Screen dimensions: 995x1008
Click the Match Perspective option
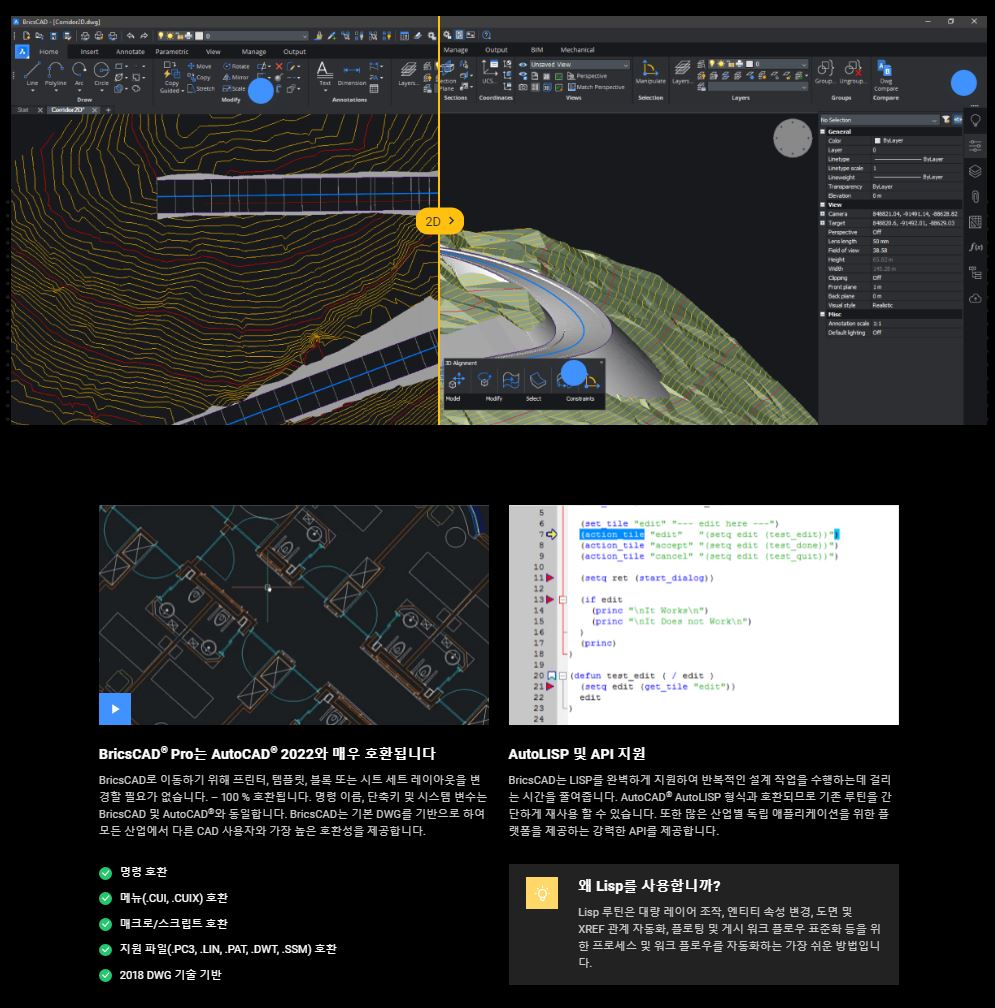coord(596,87)
